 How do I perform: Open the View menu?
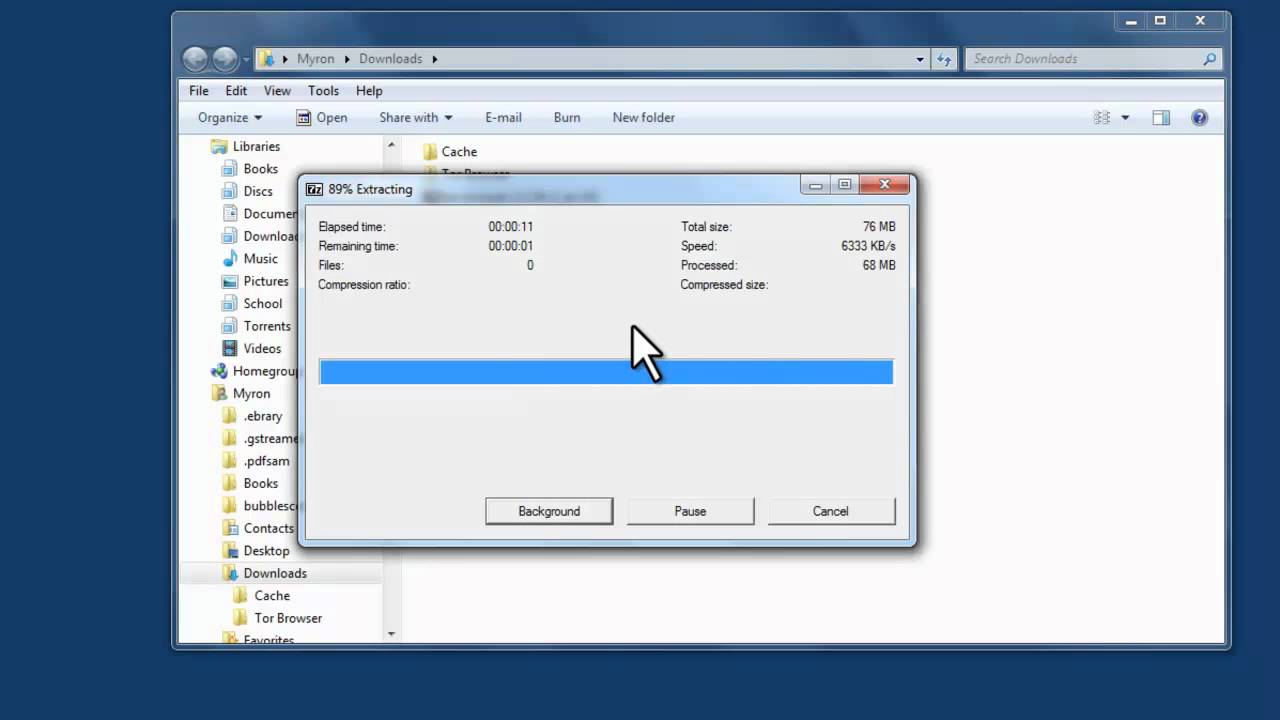(x=277, y=90)
